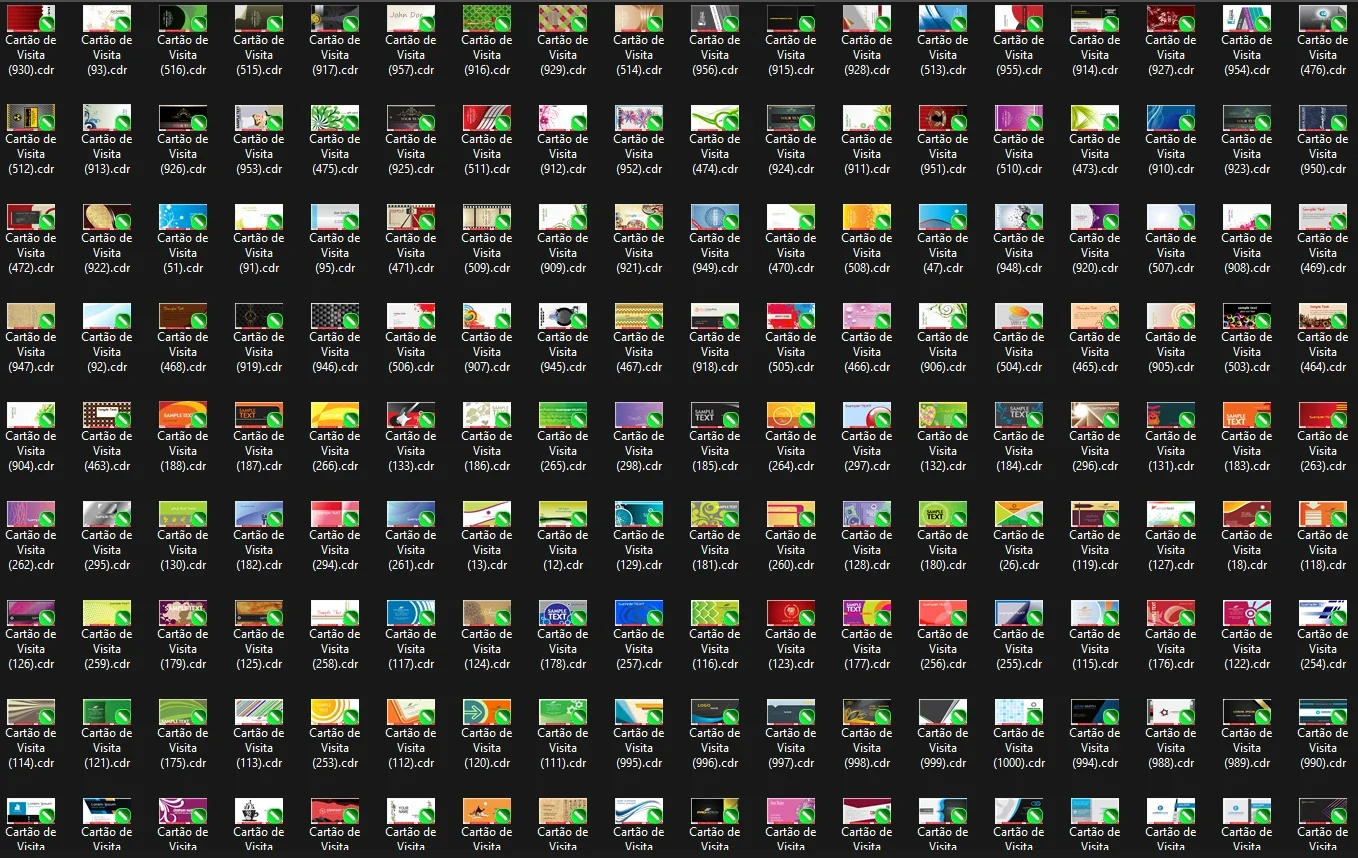Select the Cartão de Visita (296).cdr thumbnail
The width and height of the screenshot is (1358, 858).
[1095, 414]
